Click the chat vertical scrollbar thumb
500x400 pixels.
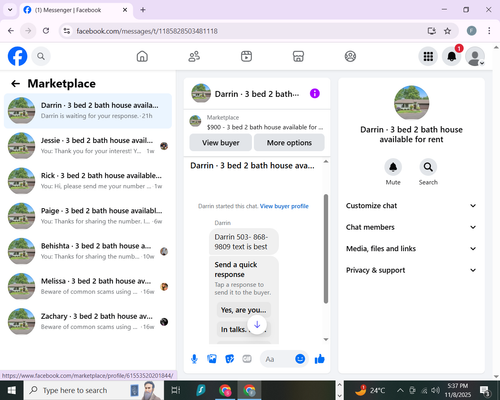(x=326, y=249)
